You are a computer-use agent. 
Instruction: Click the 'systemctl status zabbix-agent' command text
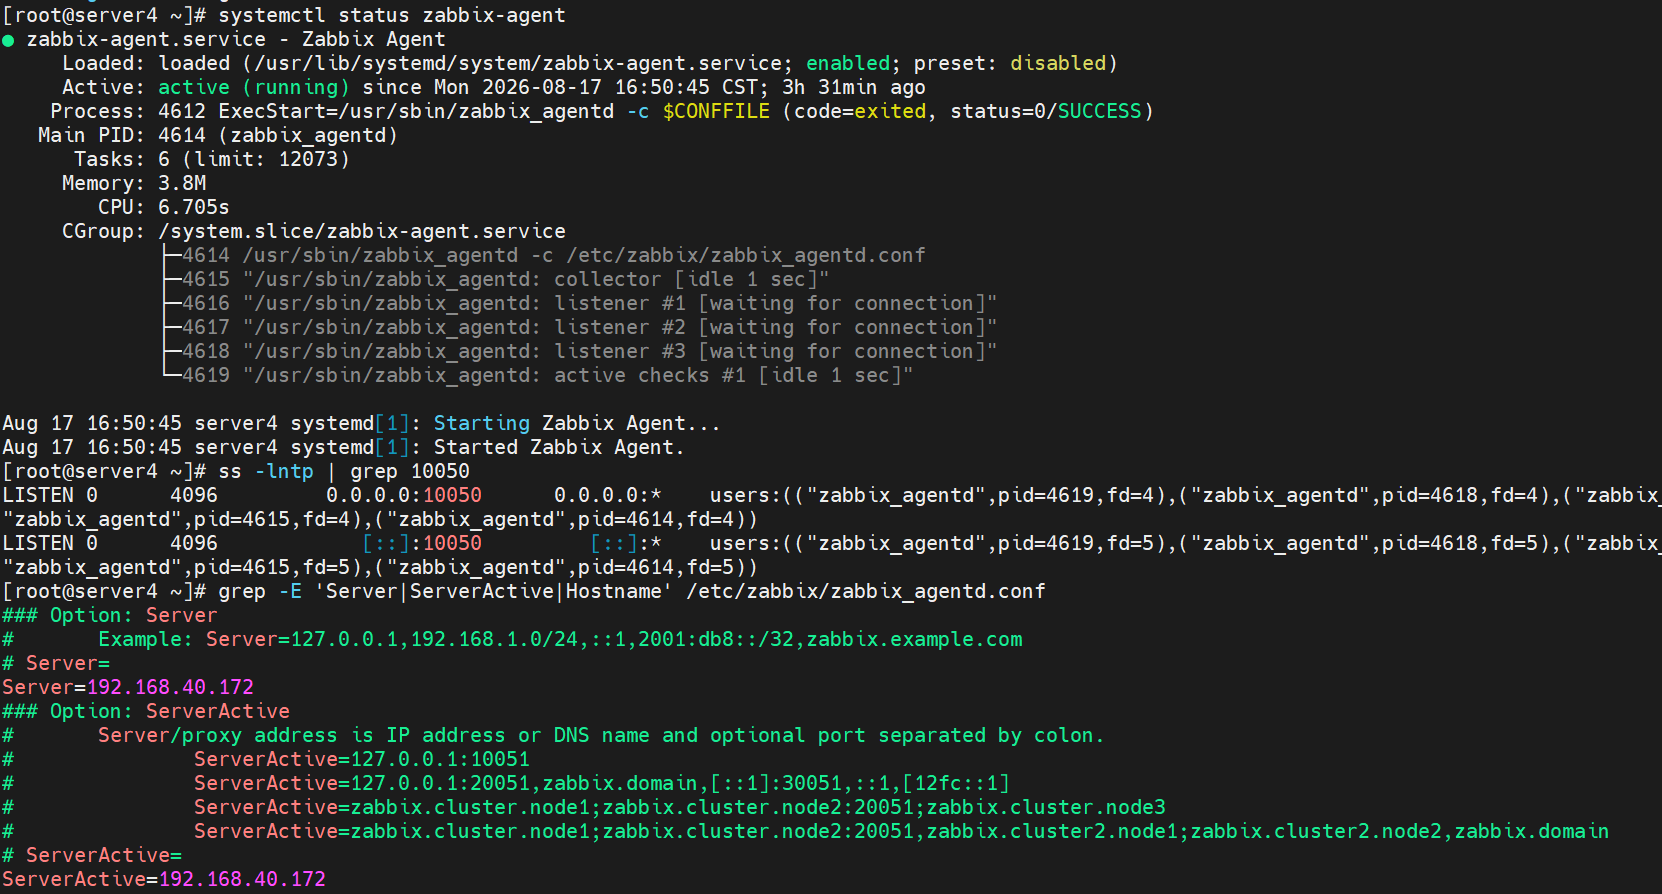click(x=392, y=15)
